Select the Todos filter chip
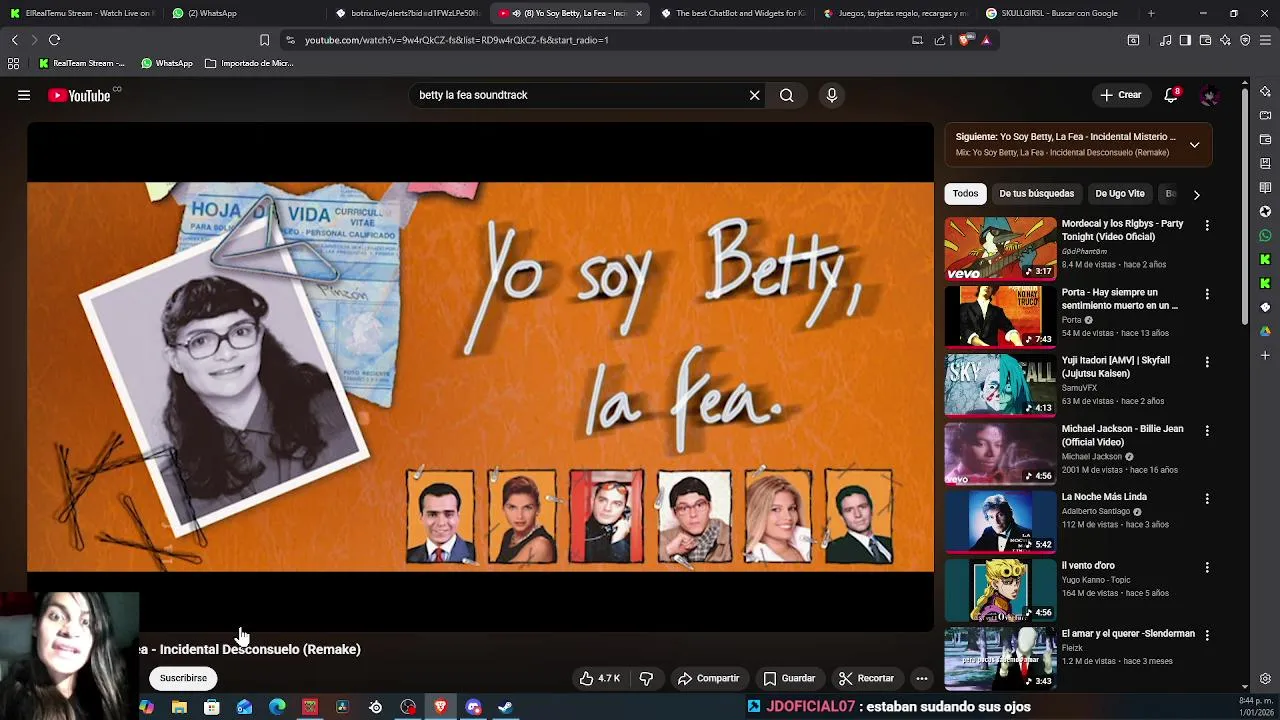 tap(965, 193)
